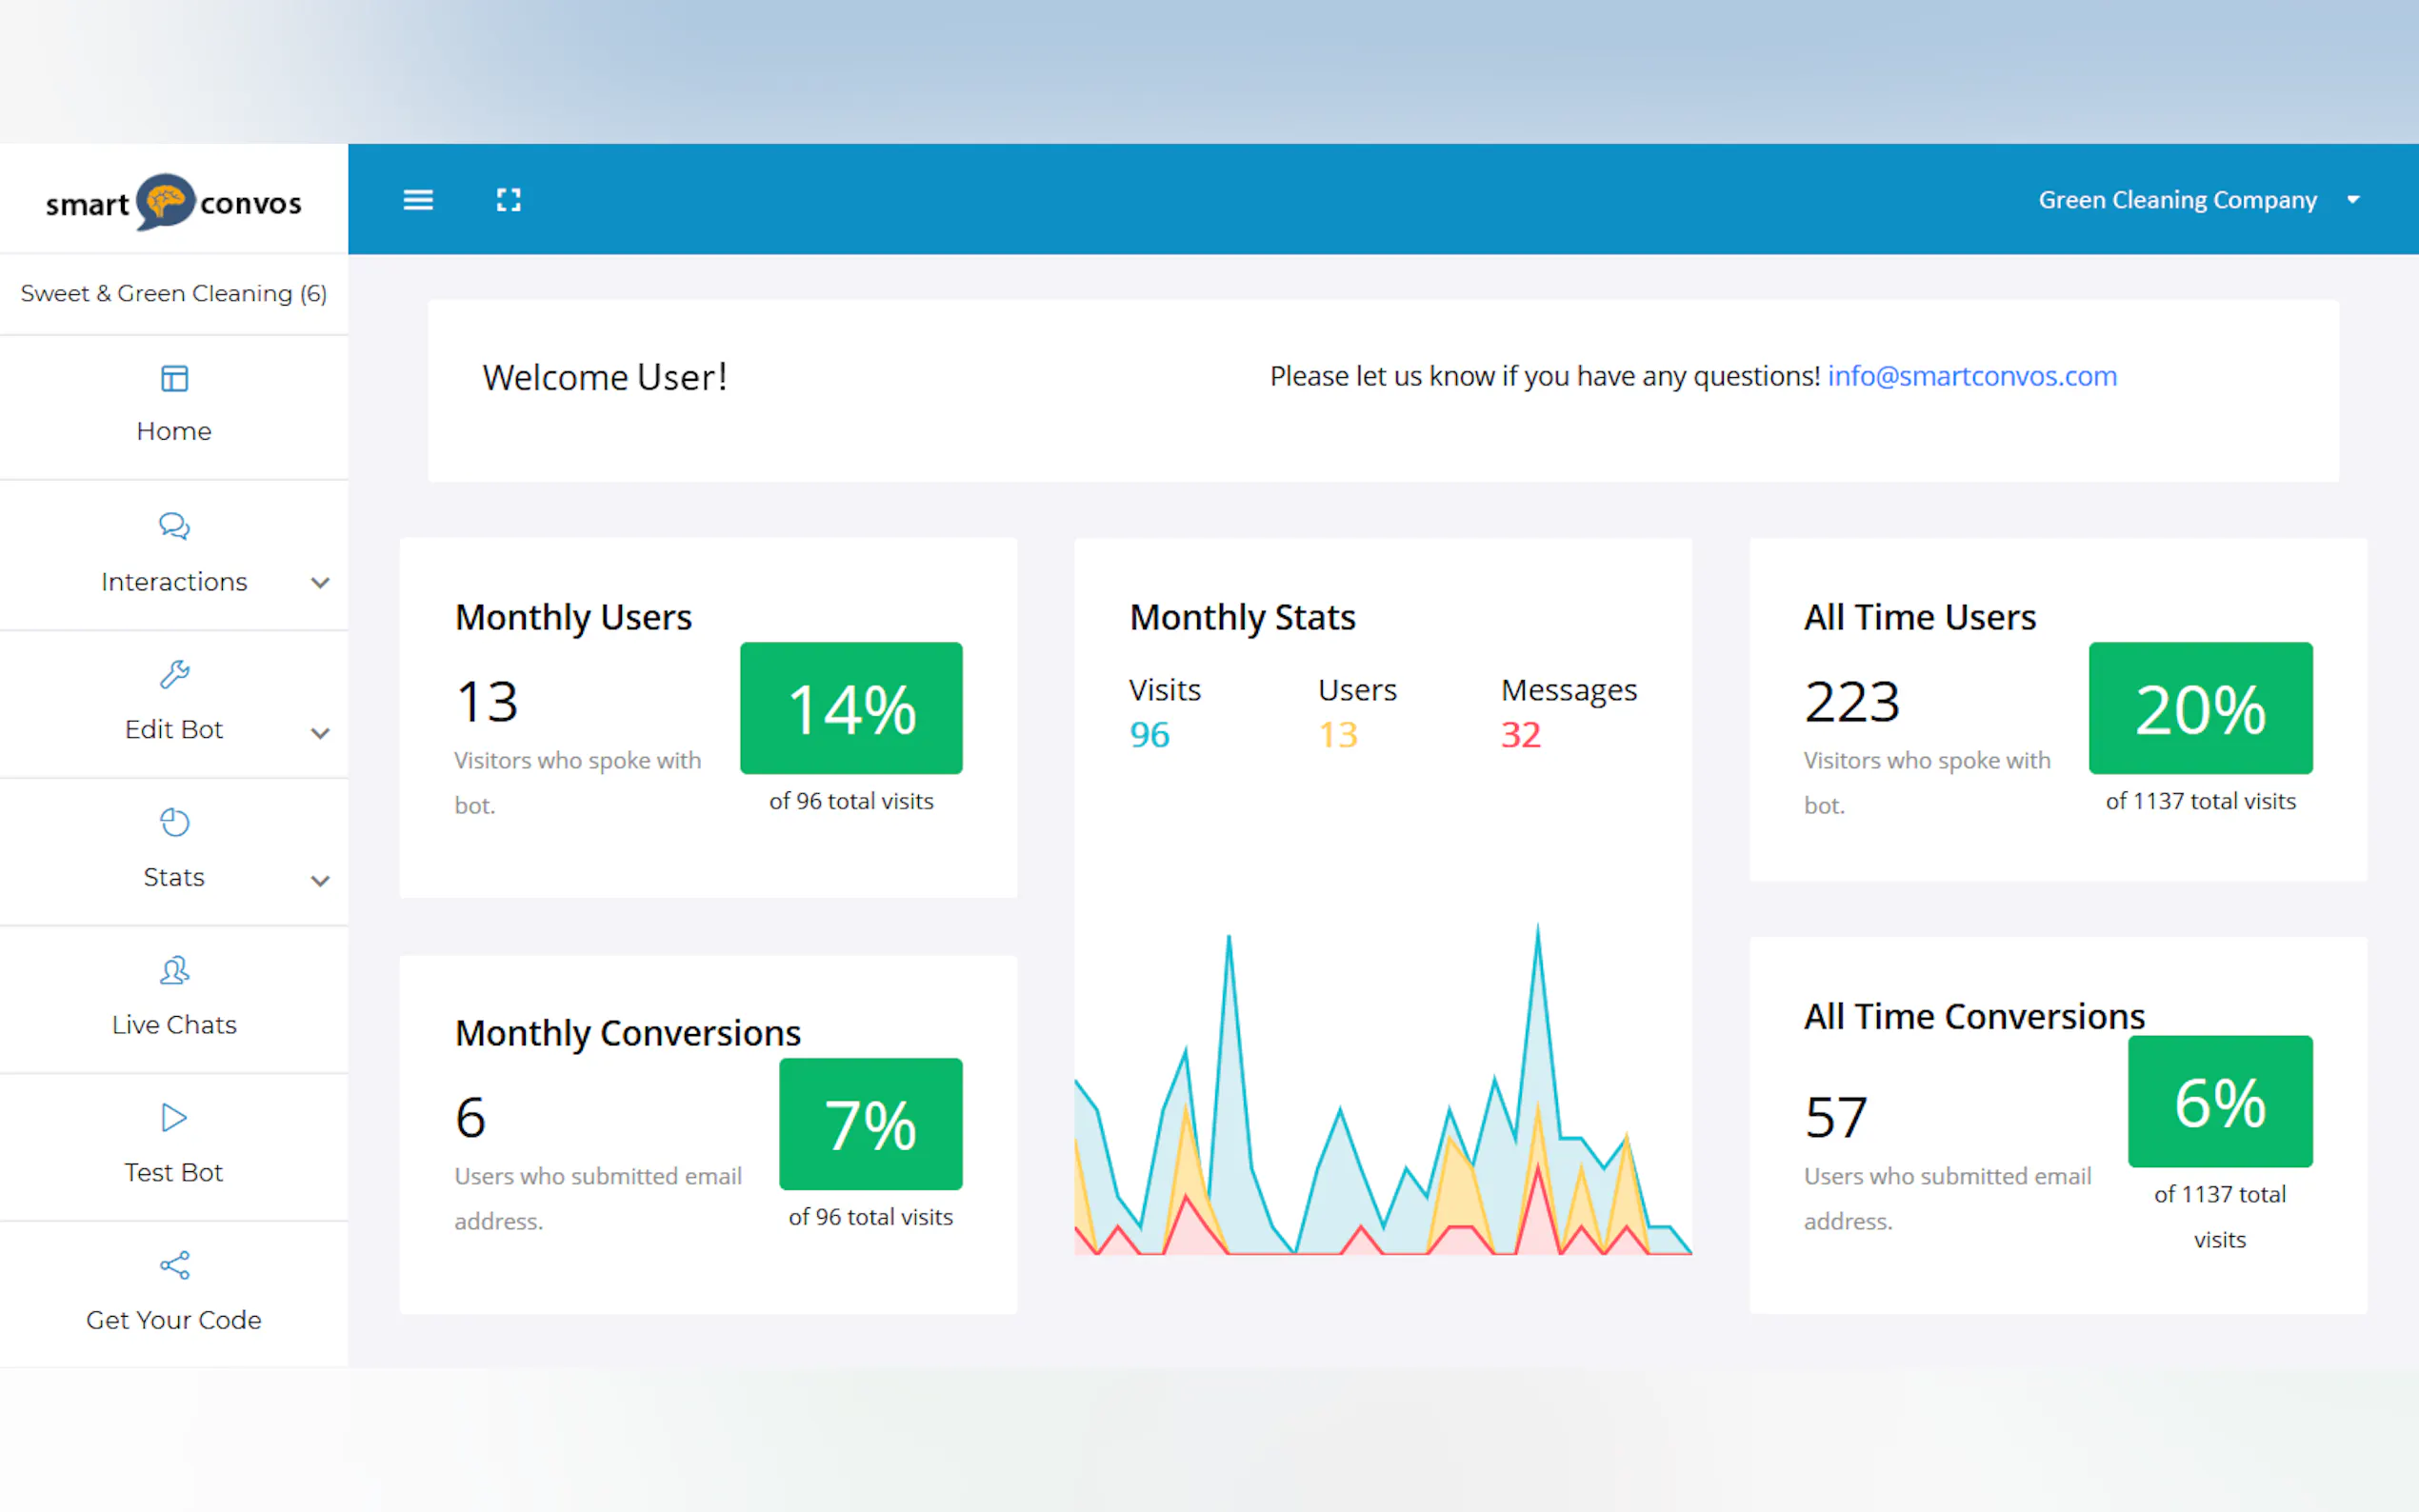Expand the Interactions submenu chevron
Image resolution: width=2419 pixels, height=1512 pixels.
[320, 583]
